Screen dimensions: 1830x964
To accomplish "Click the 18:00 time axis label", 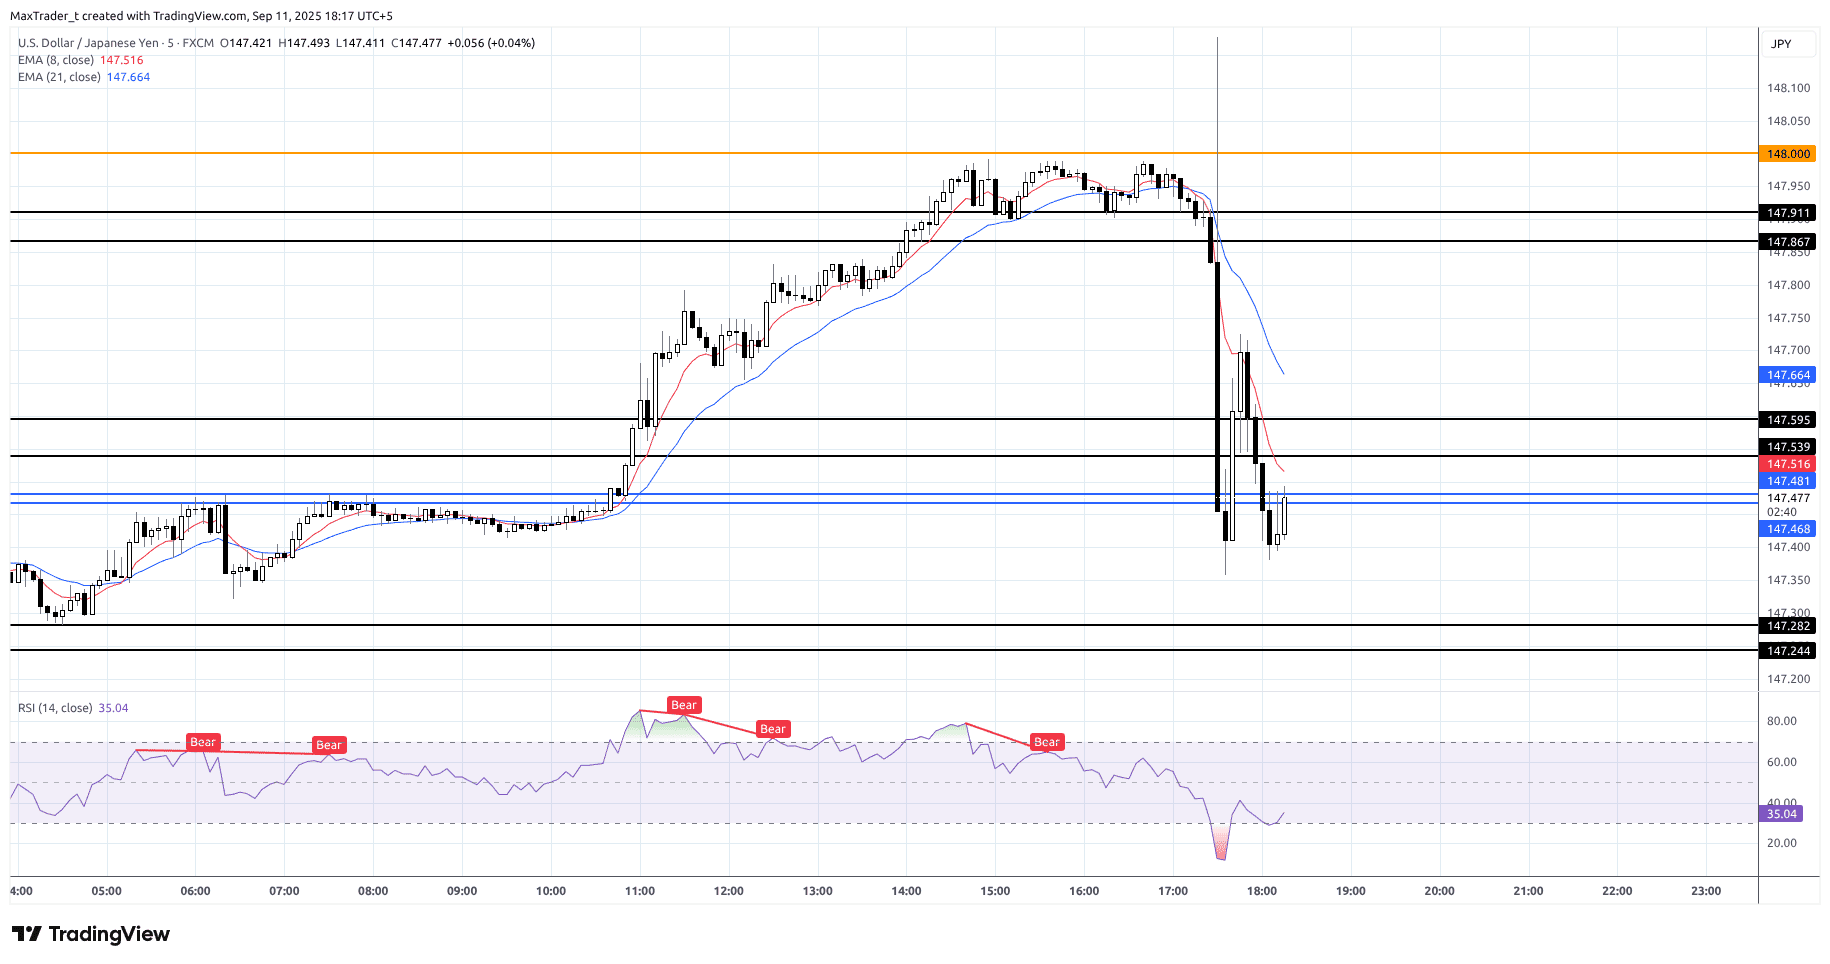I will point(1262,891).
